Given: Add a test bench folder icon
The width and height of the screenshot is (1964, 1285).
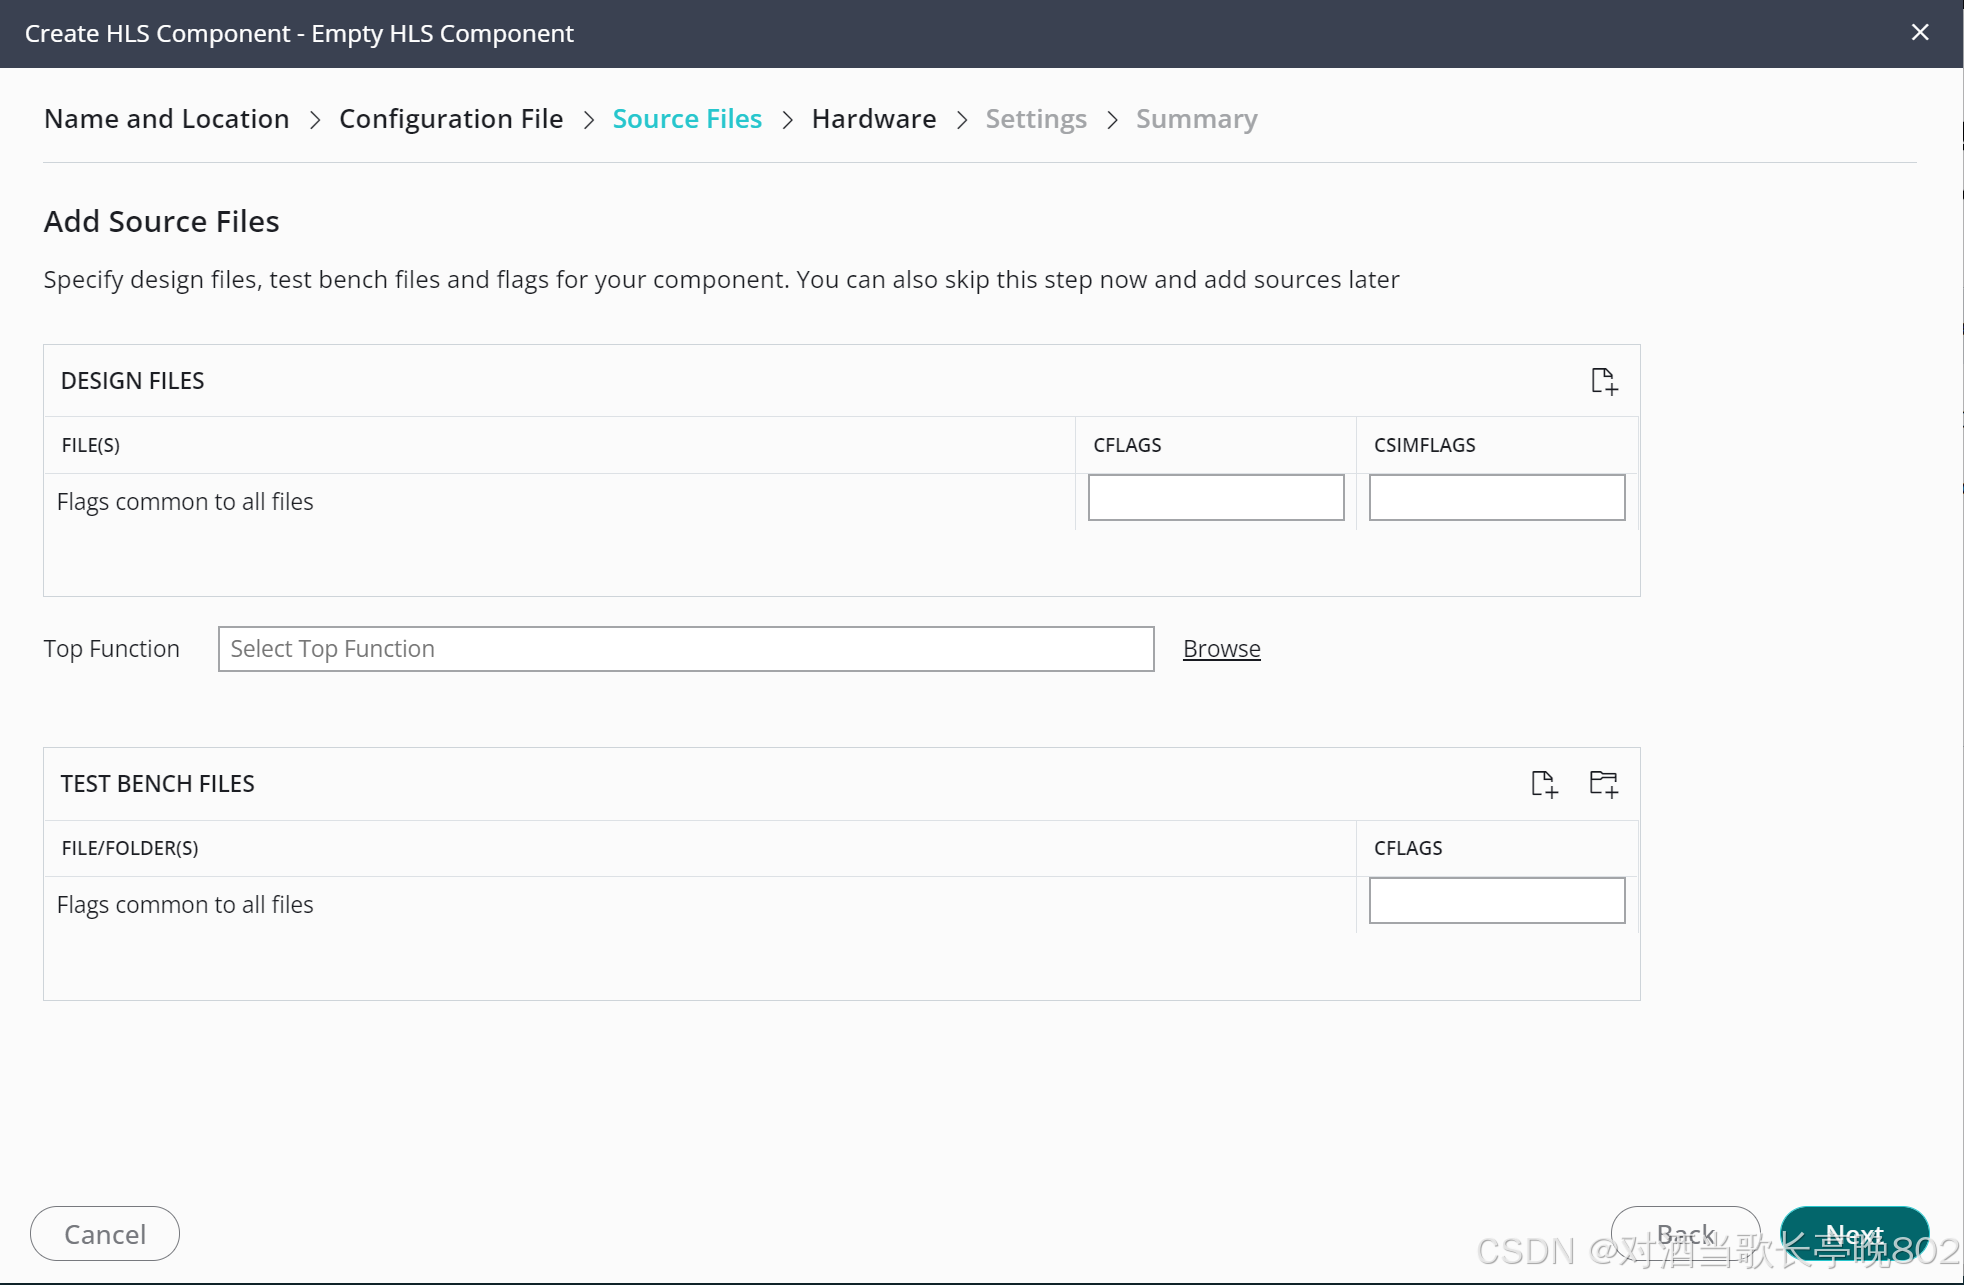Looking at the screenshot, I should tap(1603, 784).
